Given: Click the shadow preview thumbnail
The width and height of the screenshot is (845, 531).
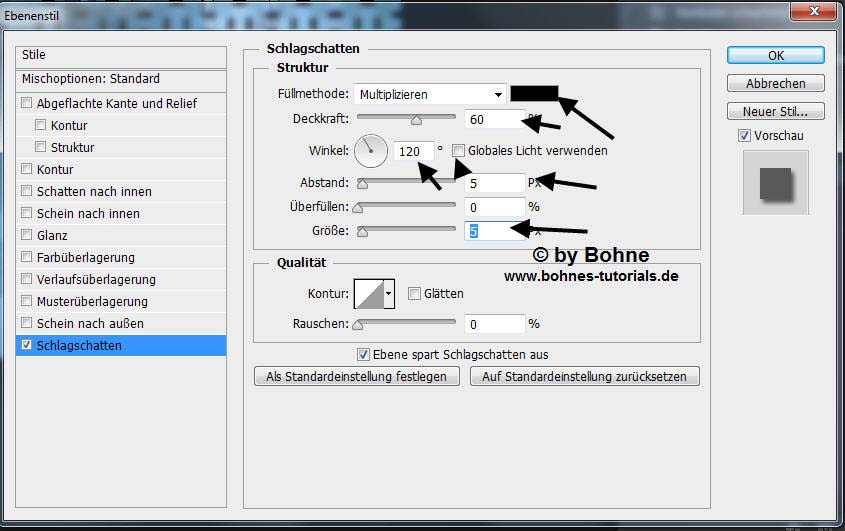Looking at the screenshot, I should (x=773, y=181).
